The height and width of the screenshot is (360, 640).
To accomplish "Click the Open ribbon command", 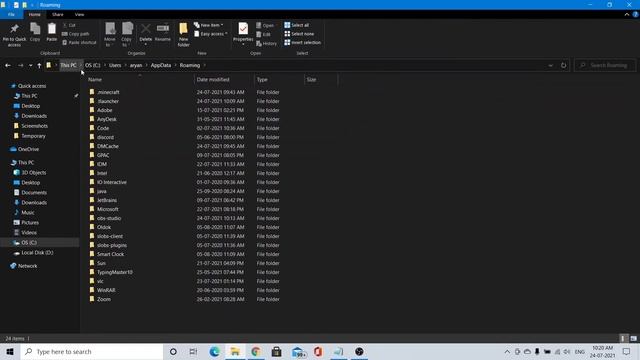I will click(265, 25).
